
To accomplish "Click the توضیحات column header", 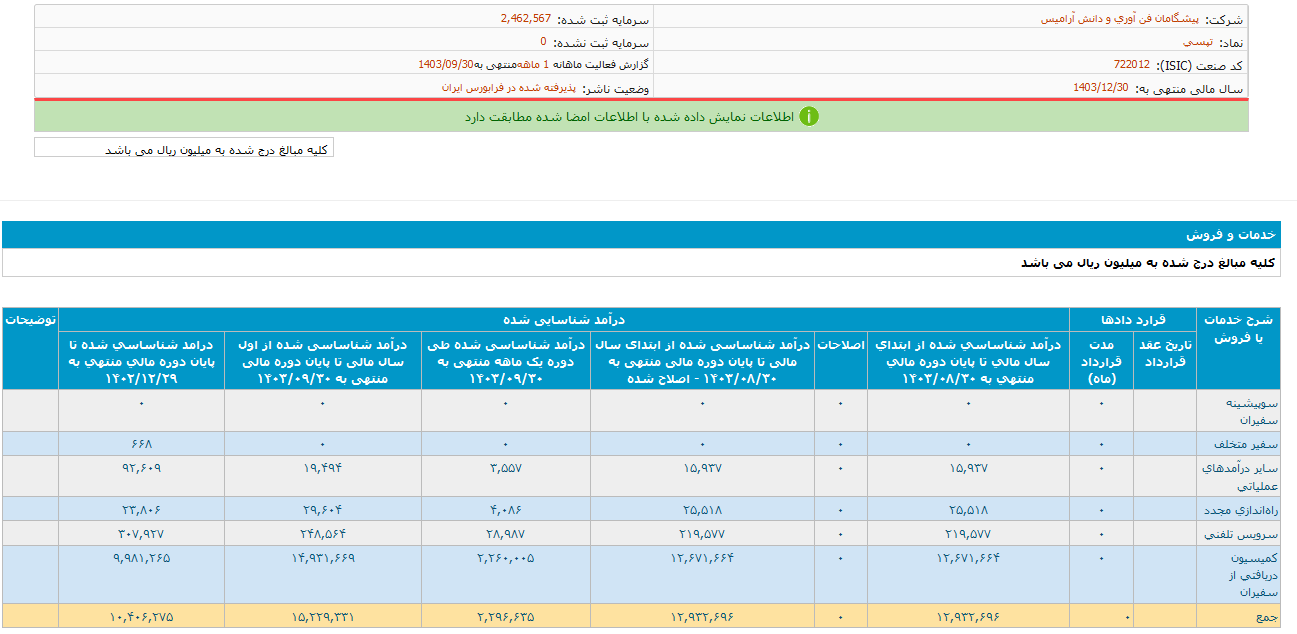I will coord(30,320).
